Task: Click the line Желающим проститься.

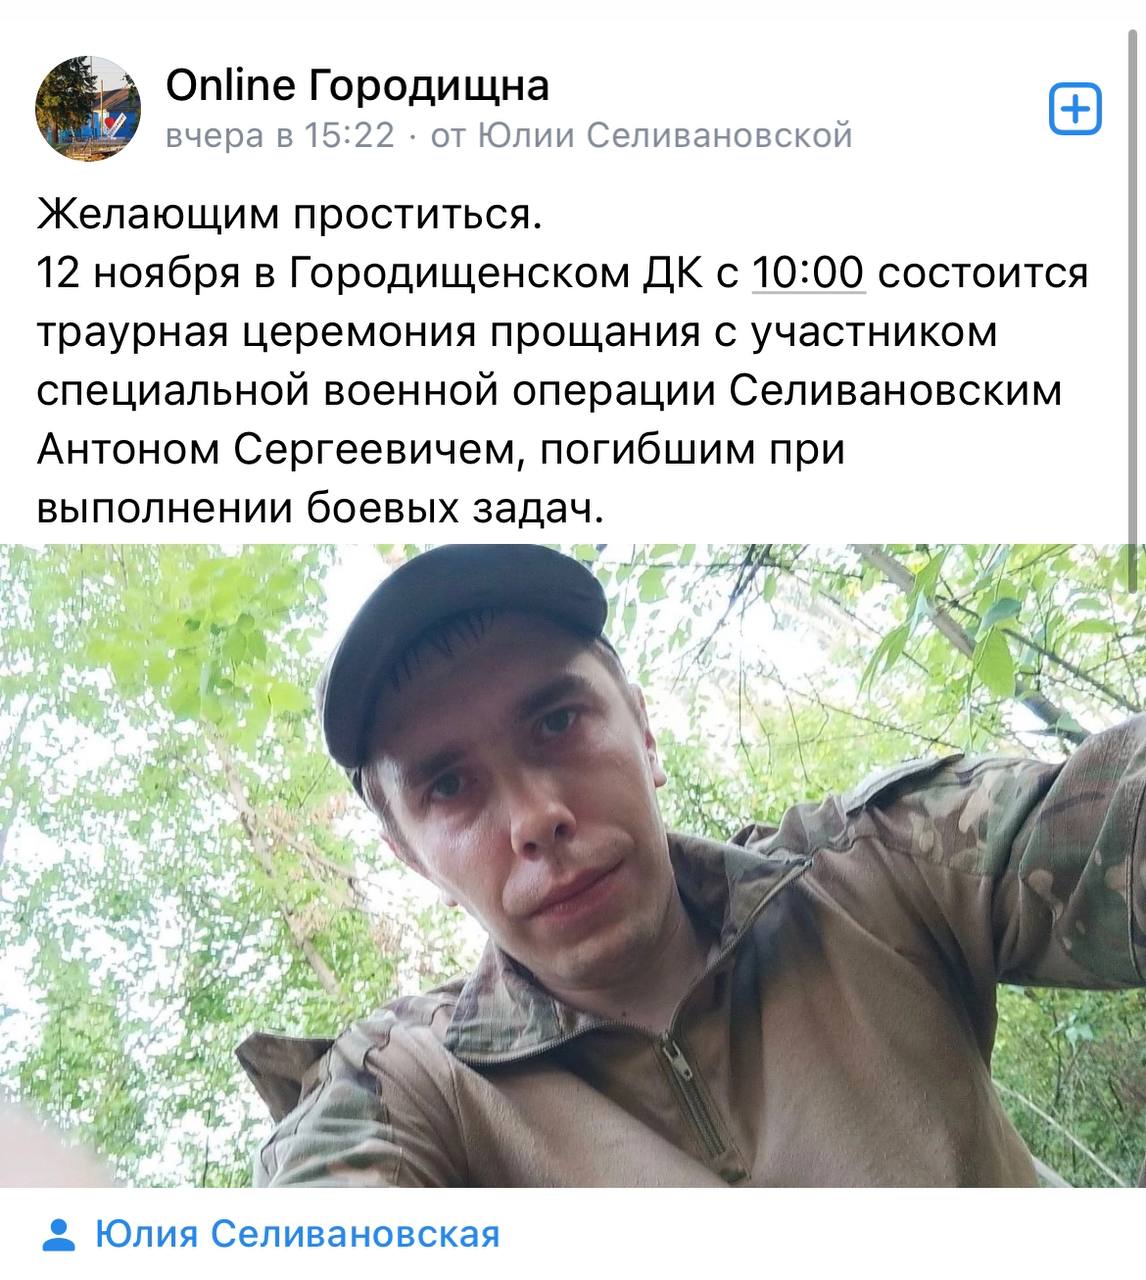Action: click(289, 214)
